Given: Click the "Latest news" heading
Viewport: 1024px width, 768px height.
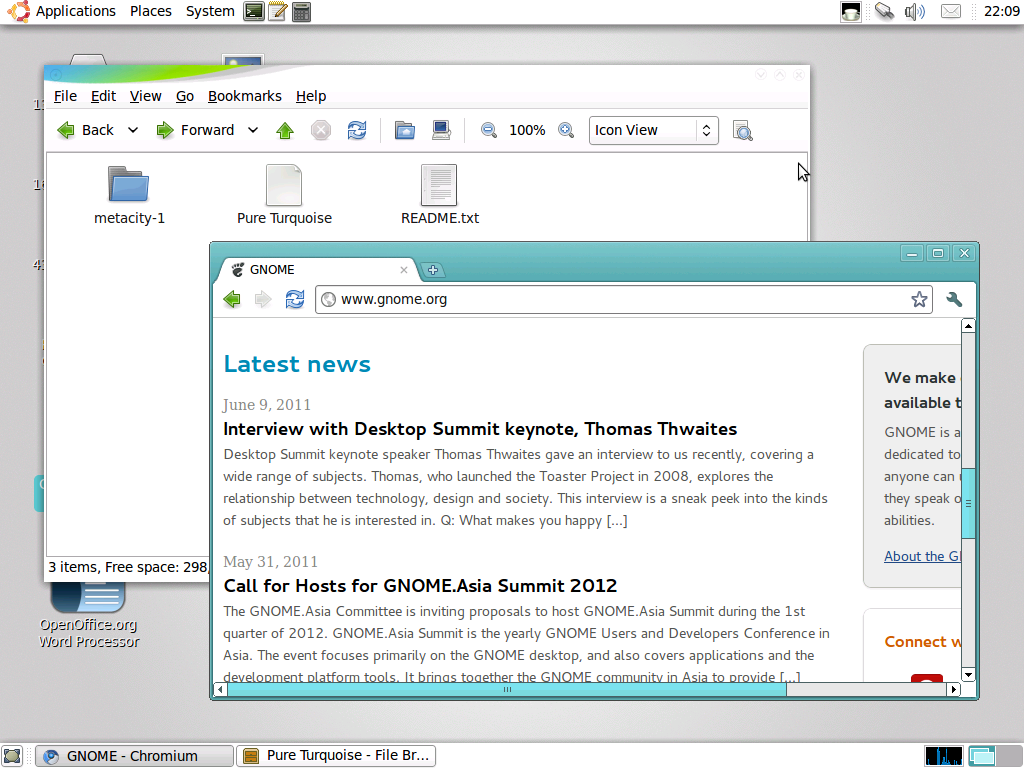Looking at the screenshot, I should coord(297,364).
